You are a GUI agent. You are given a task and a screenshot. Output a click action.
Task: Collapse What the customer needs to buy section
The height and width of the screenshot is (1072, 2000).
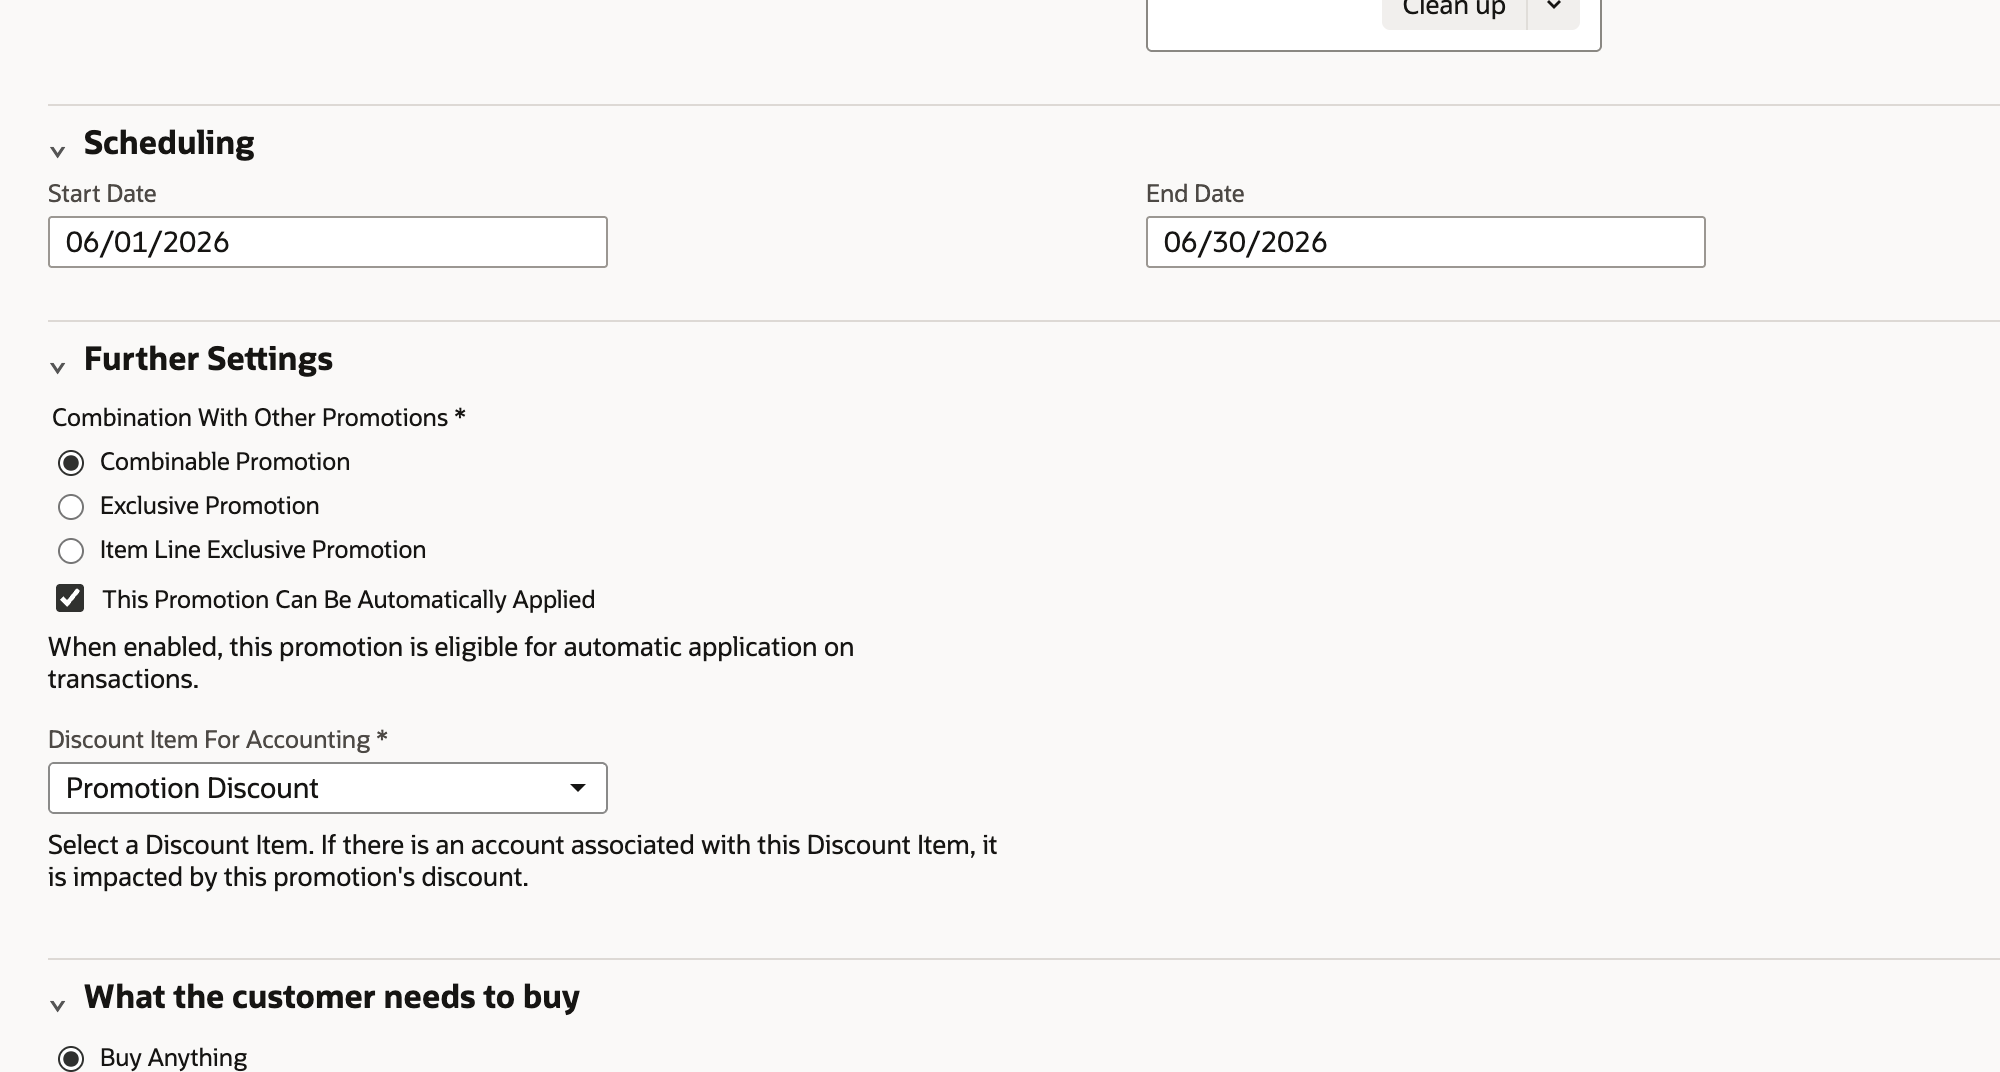[x=58, y=1005]
